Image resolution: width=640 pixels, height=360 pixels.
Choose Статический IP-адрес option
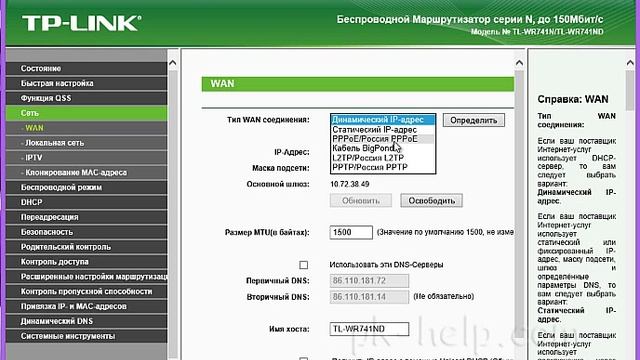coord(383,129)
